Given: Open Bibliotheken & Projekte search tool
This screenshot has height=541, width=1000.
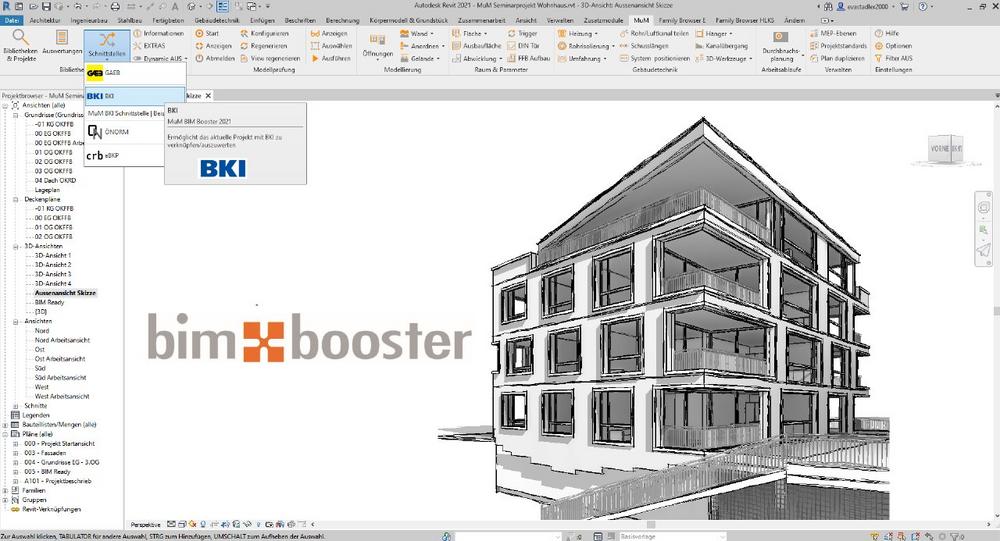Looking at the screenshot, I should (x=21, y=43).
